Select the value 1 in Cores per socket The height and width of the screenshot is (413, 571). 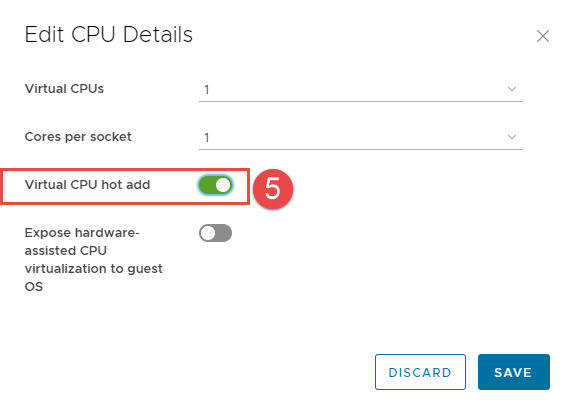207,138
